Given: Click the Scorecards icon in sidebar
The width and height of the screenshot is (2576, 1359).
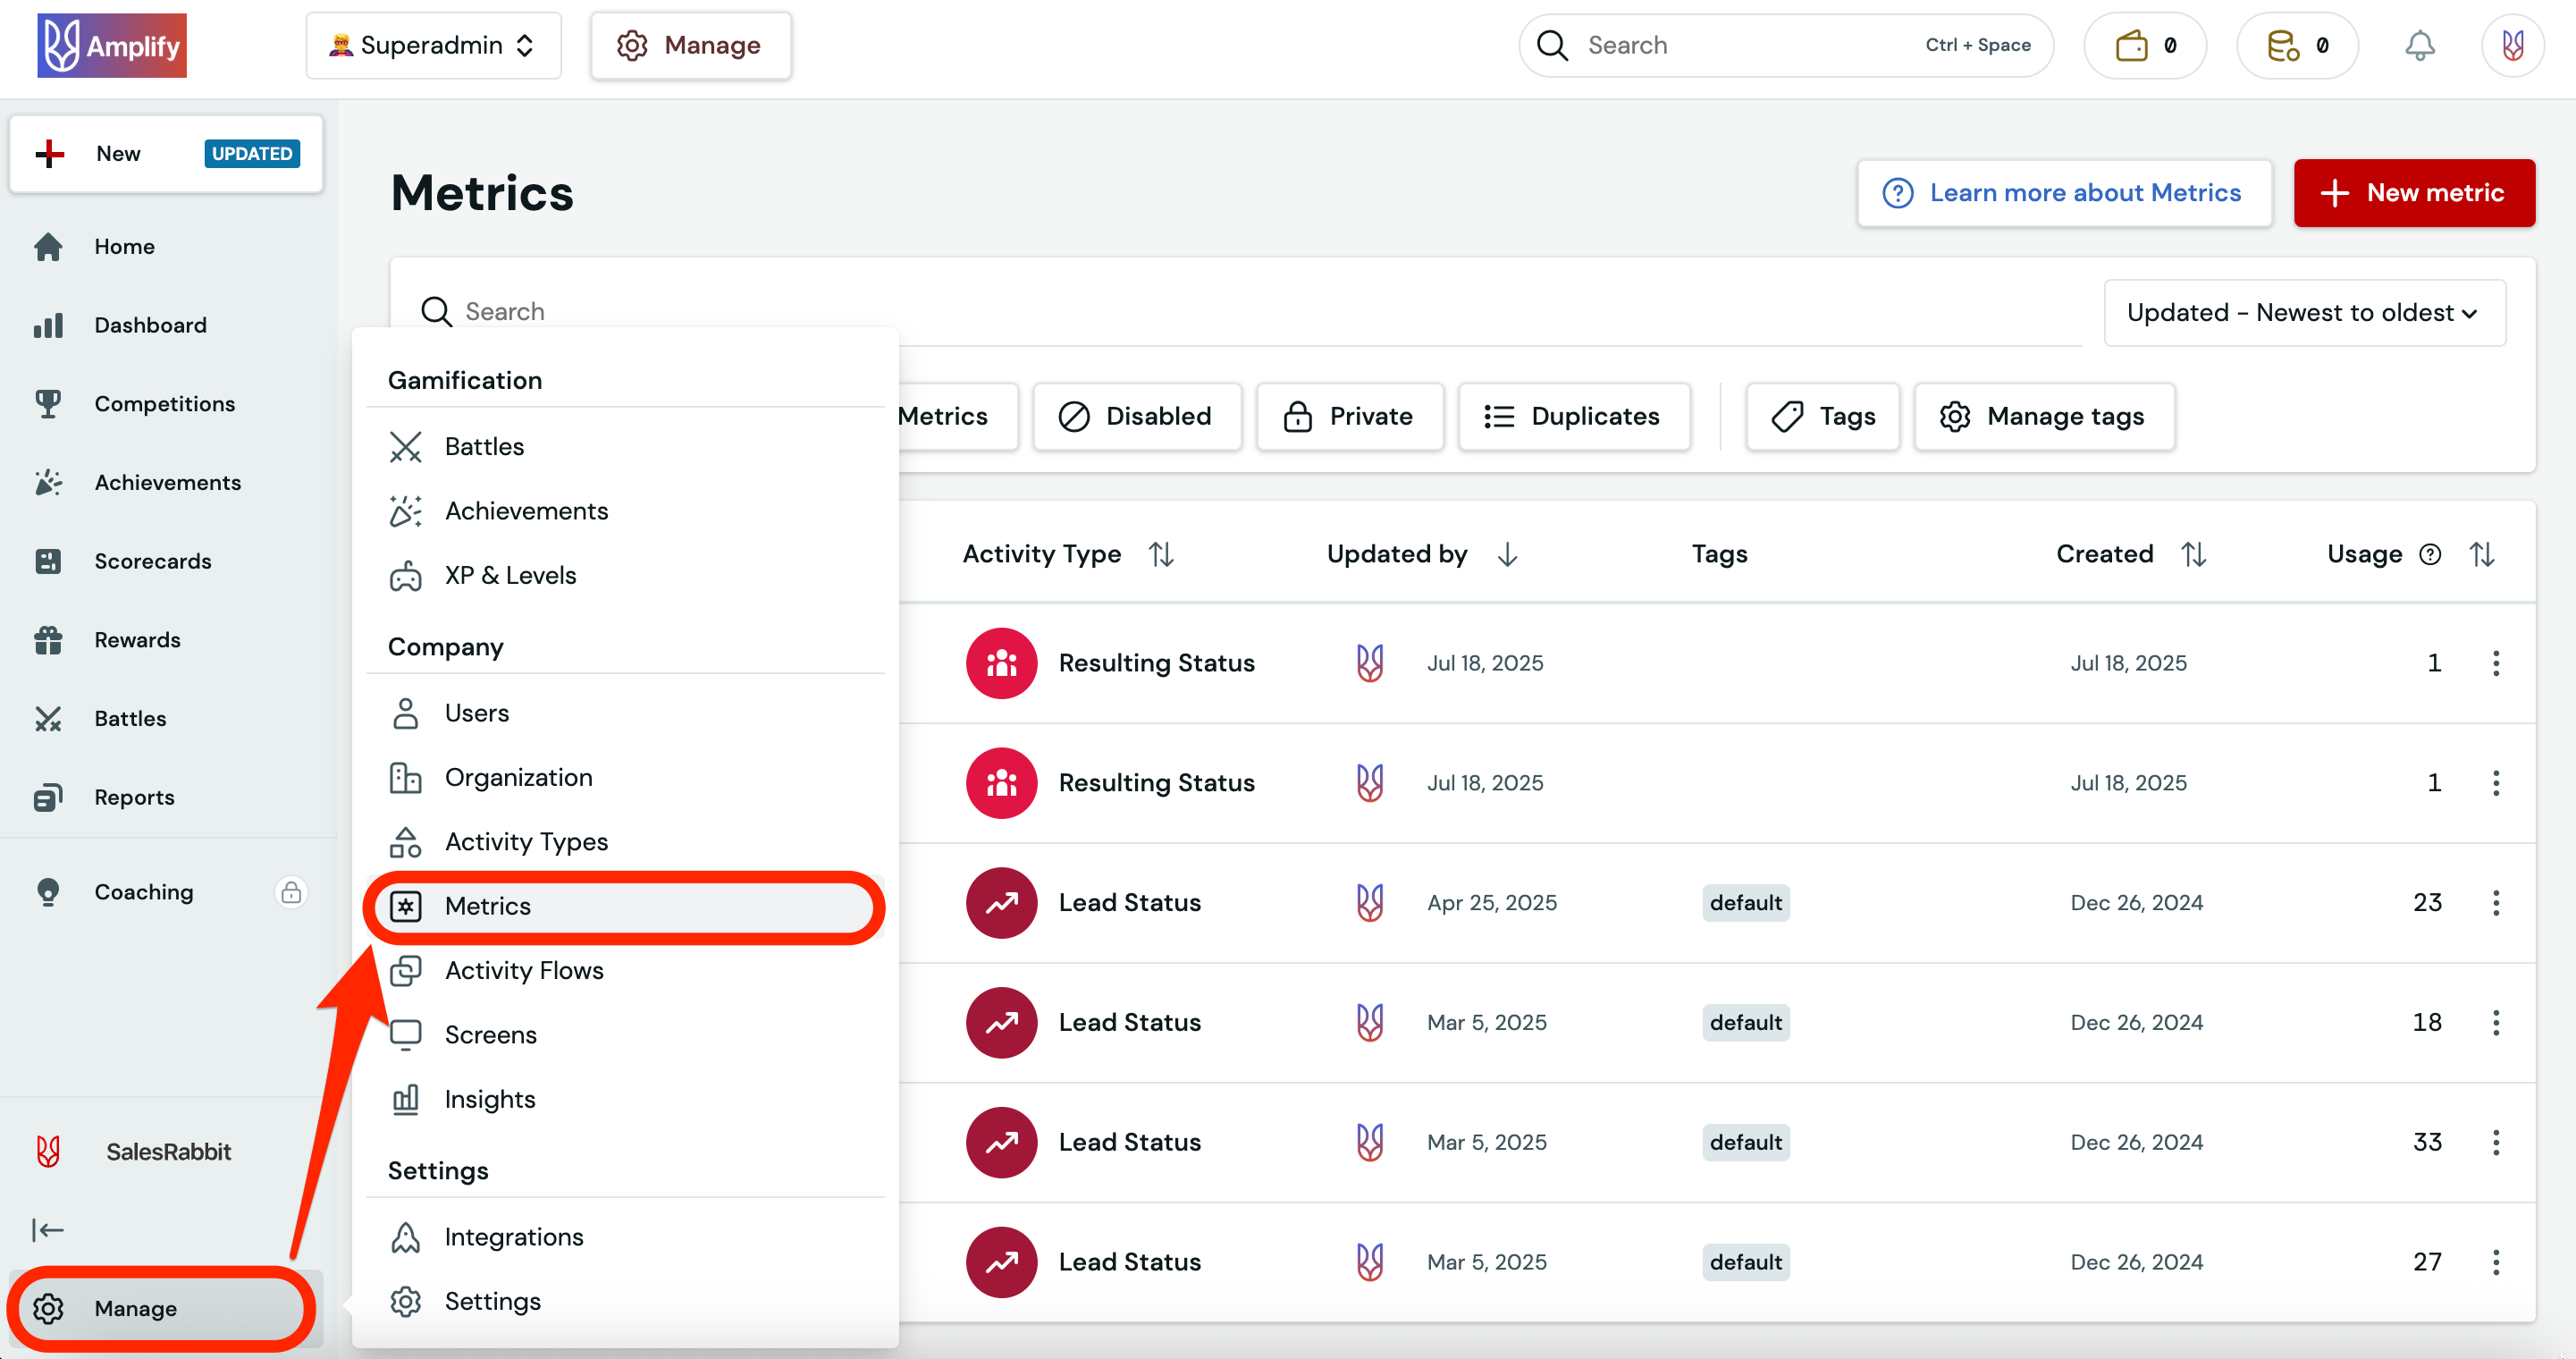Looking at the screenshot, I should (48, 561).
